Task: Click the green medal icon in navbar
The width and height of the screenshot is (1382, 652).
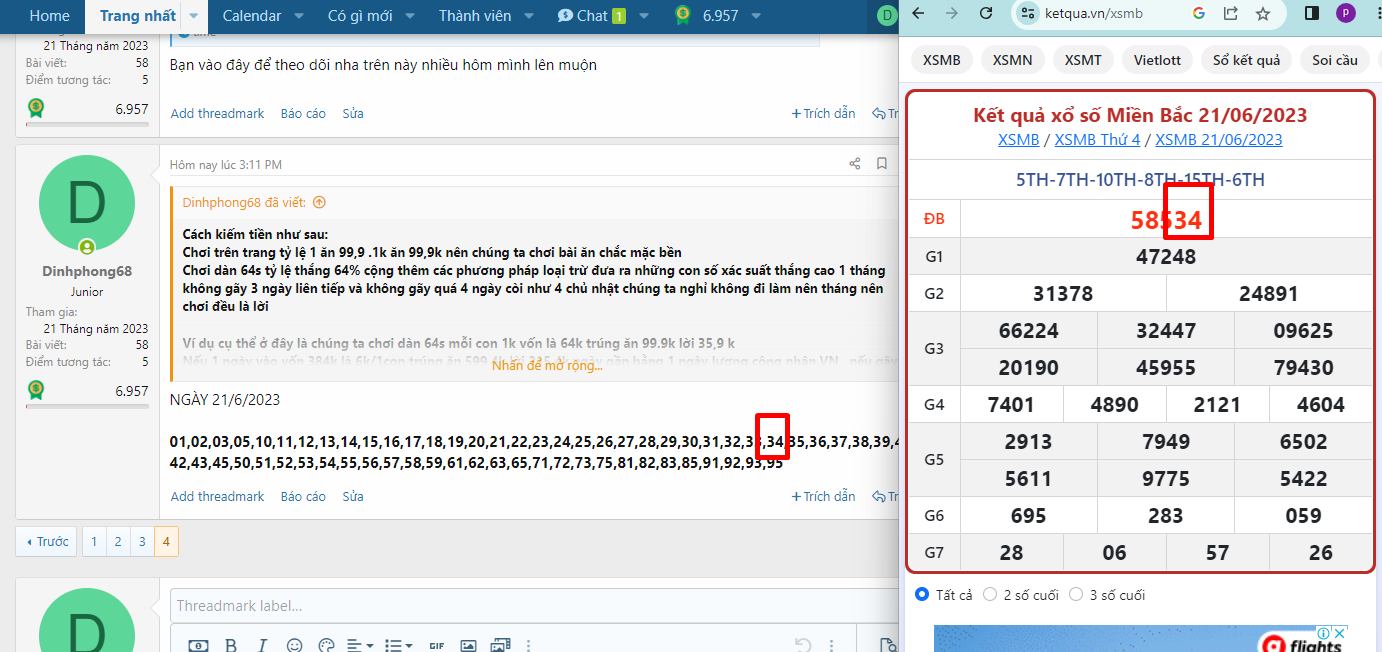Action: point(683,15)
